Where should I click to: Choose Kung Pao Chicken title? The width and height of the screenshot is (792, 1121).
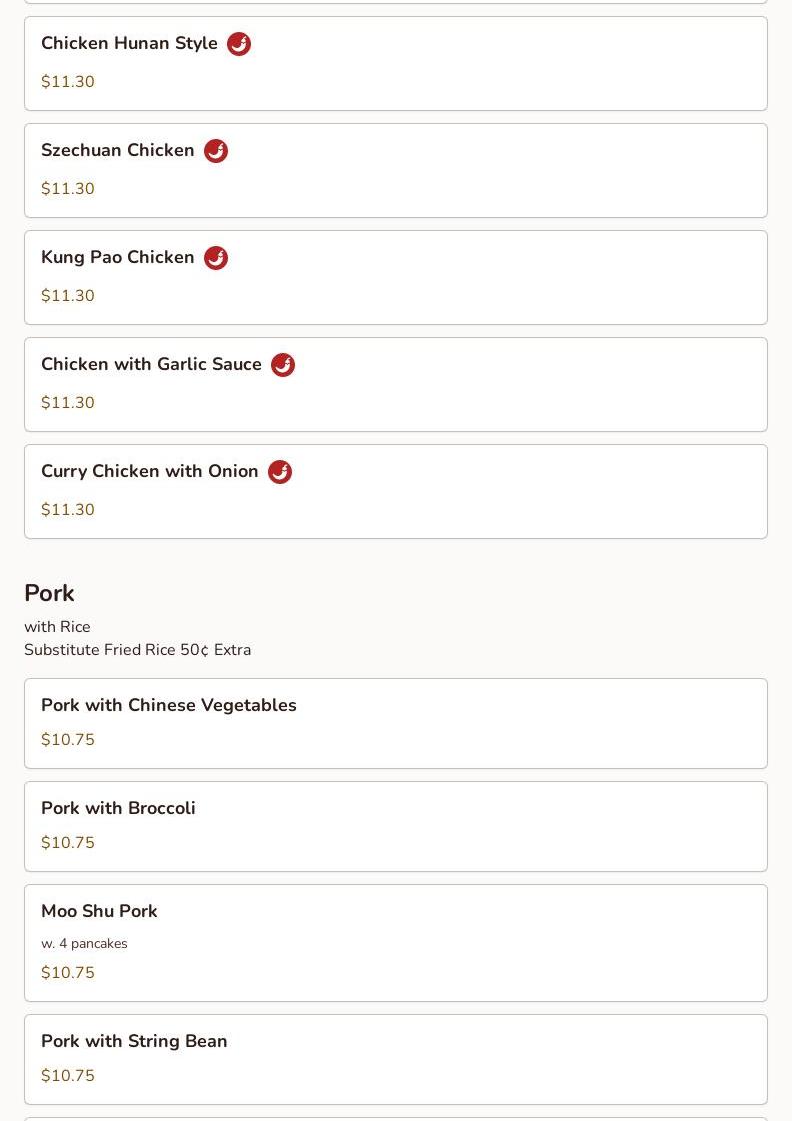tap(117, 257)
